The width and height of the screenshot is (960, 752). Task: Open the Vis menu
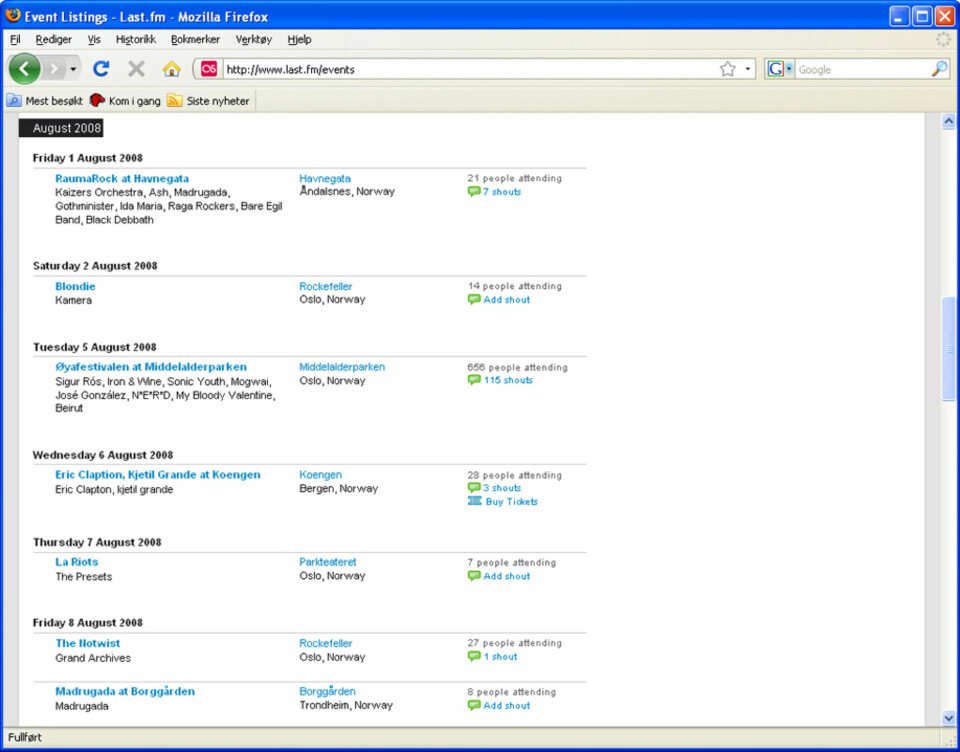point(94,39)
